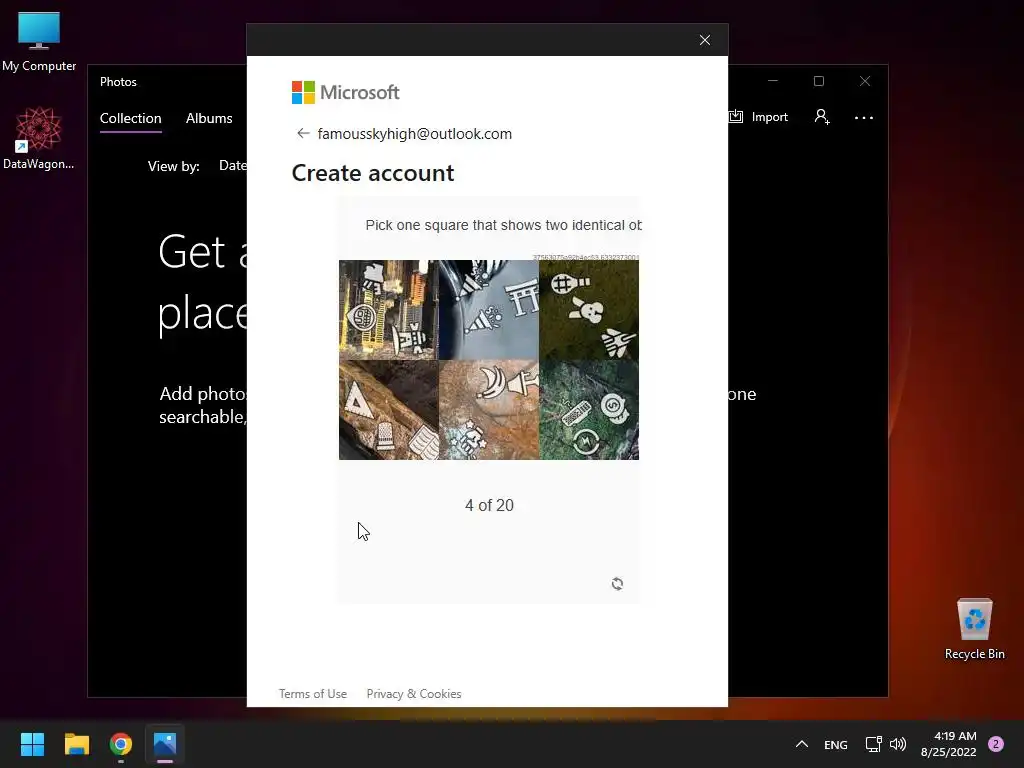
Task: Click the ENG language indicator
Action: point(835,744)
